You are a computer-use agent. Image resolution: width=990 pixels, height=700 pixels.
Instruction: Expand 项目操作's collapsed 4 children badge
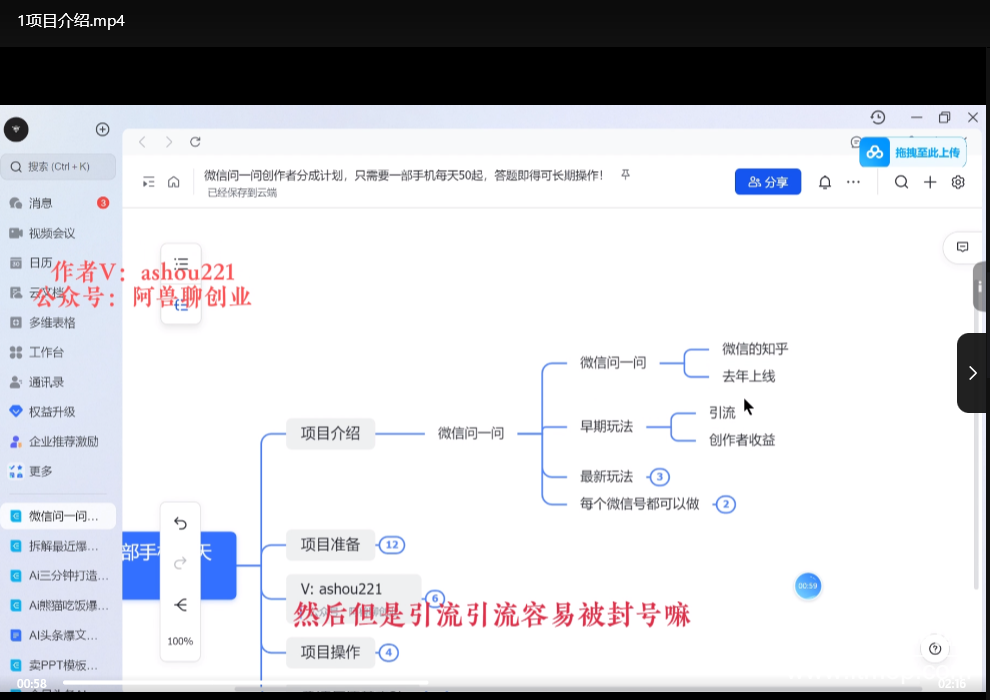point(388,653)
